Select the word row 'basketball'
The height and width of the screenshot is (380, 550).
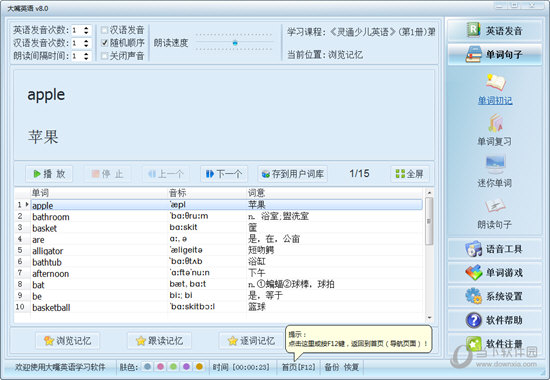[227, 307]
